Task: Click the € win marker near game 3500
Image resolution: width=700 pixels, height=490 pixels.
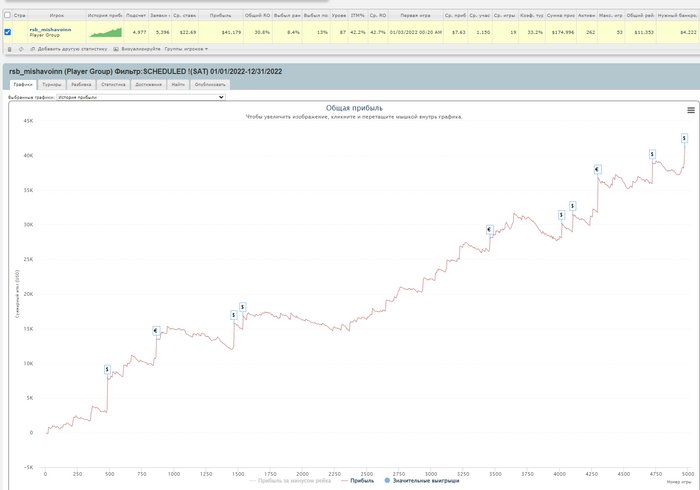Action: [489, 230]
